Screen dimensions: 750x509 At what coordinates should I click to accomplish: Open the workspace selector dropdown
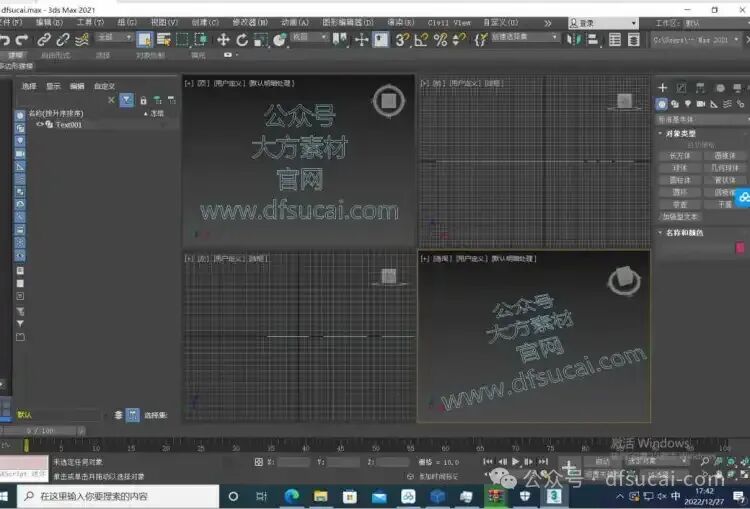point(717,23)
